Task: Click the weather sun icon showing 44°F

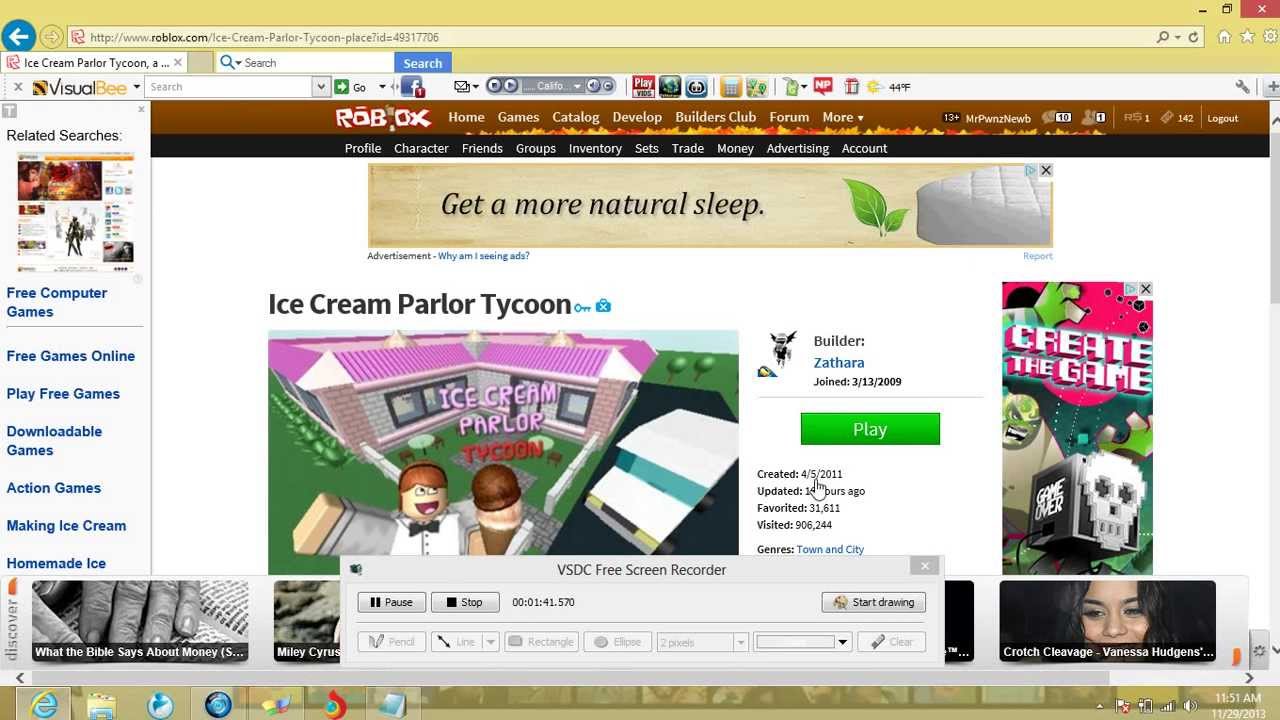Action: pos(873,87)
